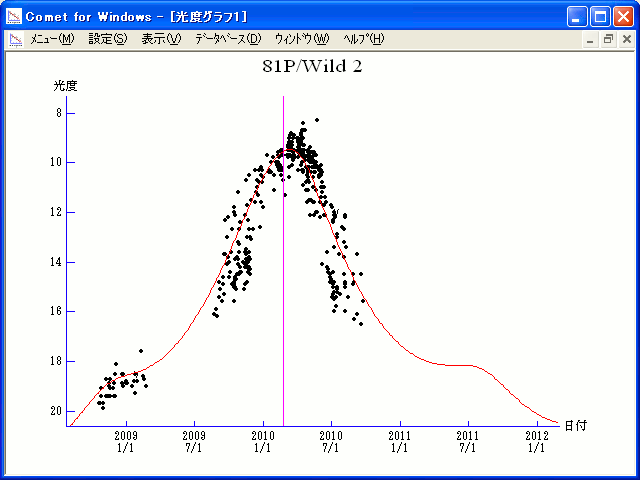Click magnitude 14 axis label
Viewport: 640px width, 480px height.
click(56, 262)
